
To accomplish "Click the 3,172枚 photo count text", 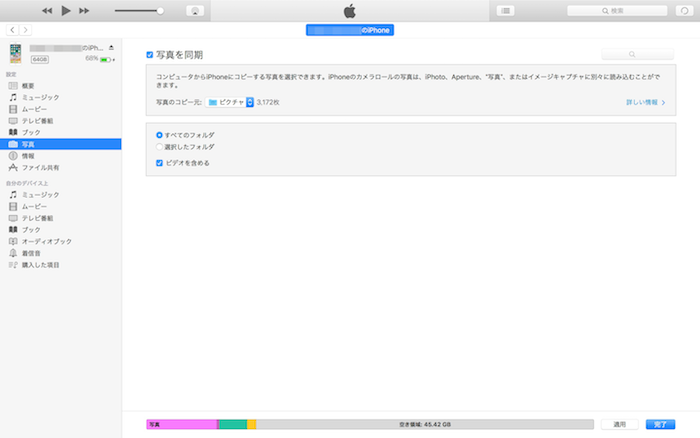I will (x=268, y=102).
